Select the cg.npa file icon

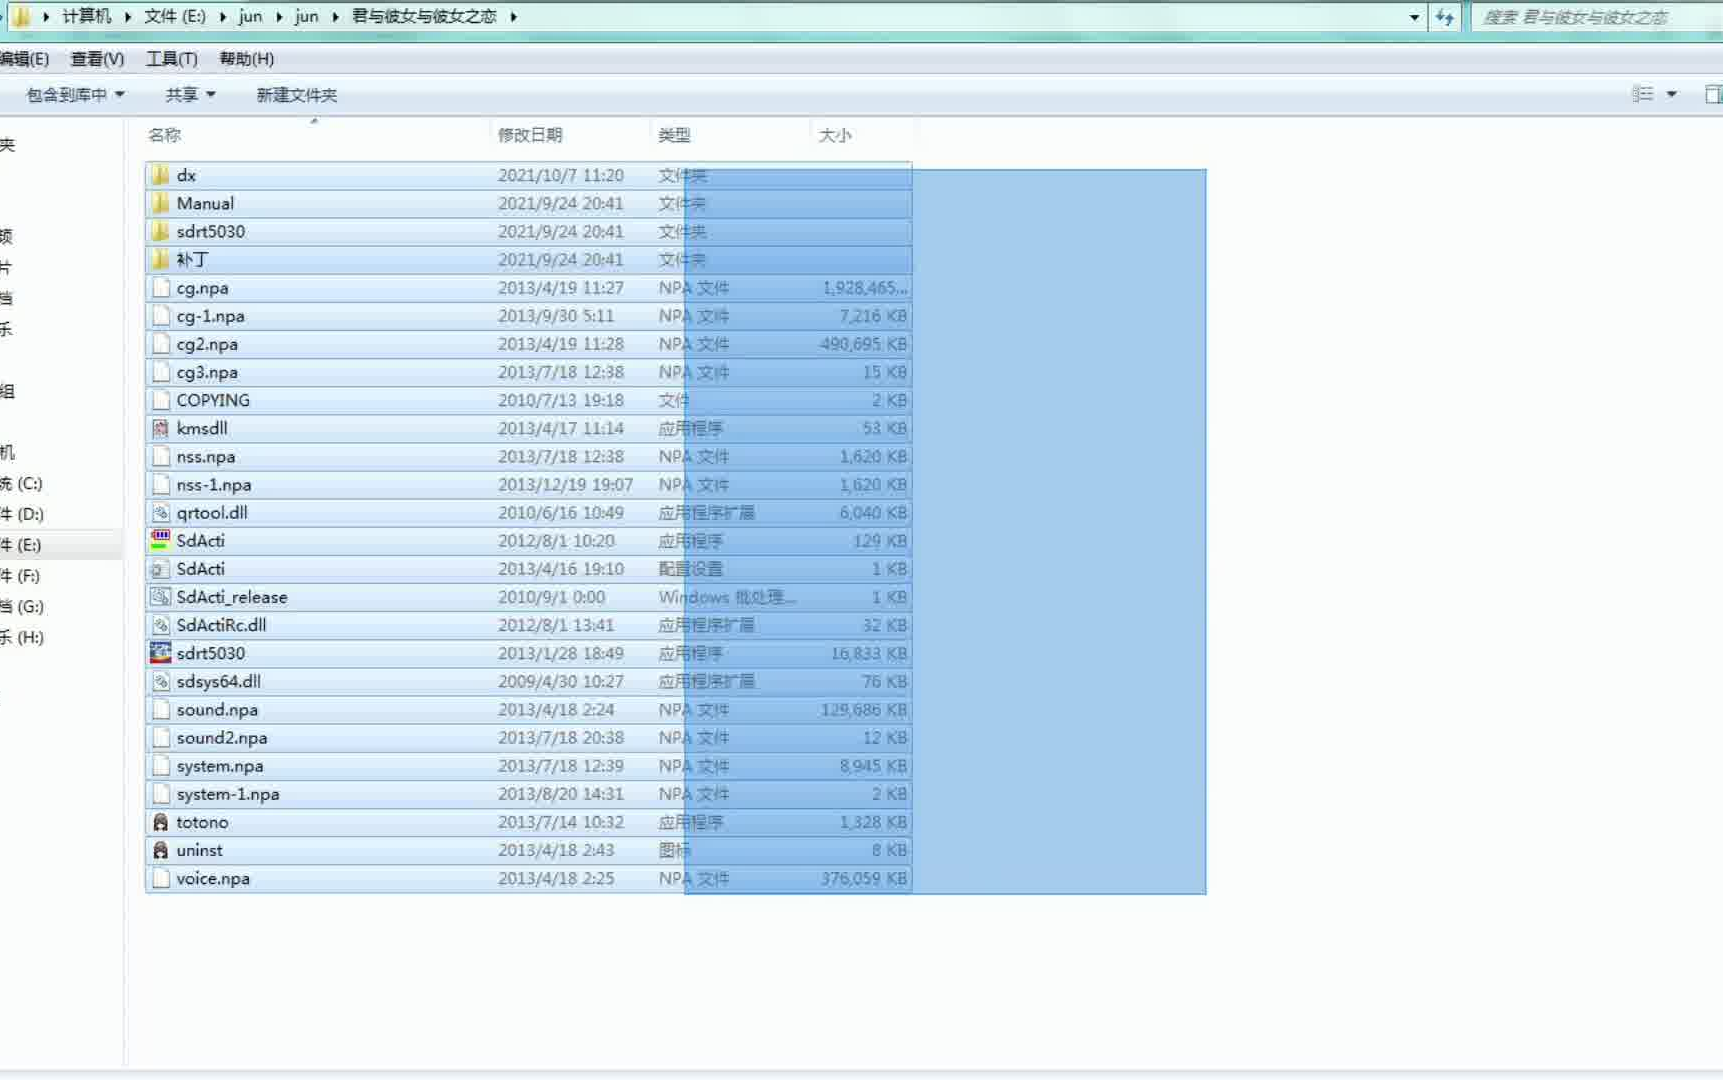(x=160, y=288)
